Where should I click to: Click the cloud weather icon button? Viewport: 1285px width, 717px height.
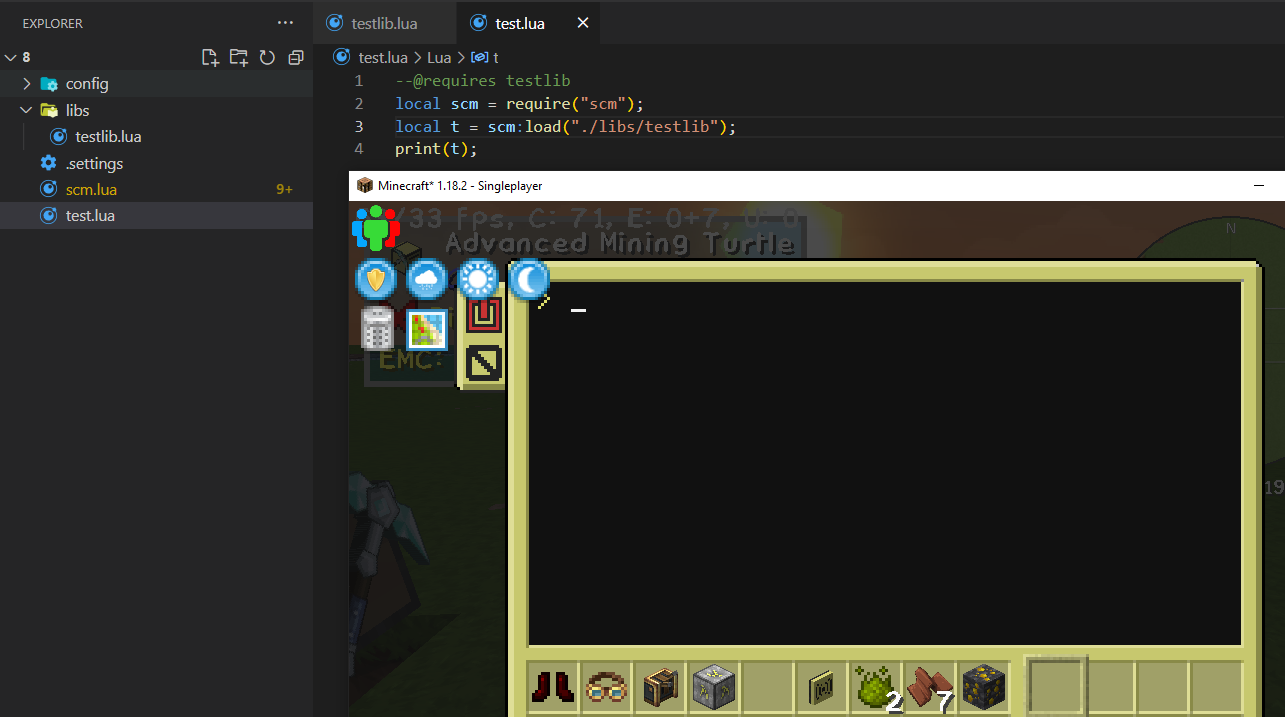[427, 280]
